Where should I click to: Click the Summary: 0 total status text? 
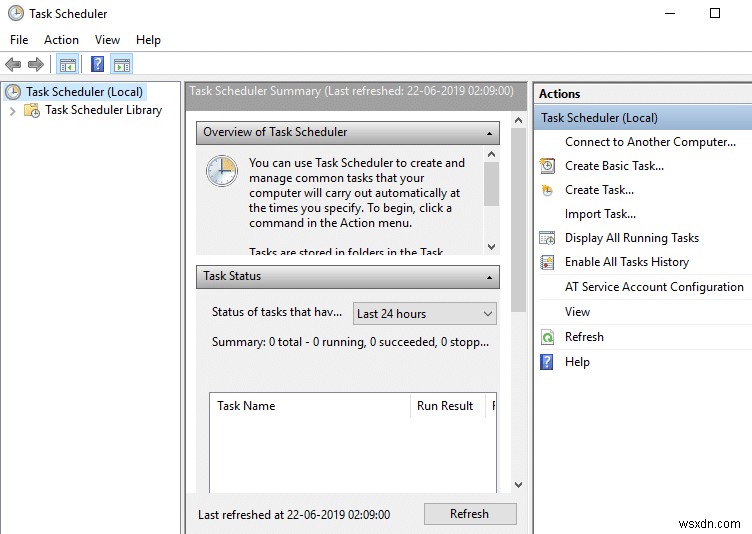point(350,342)
